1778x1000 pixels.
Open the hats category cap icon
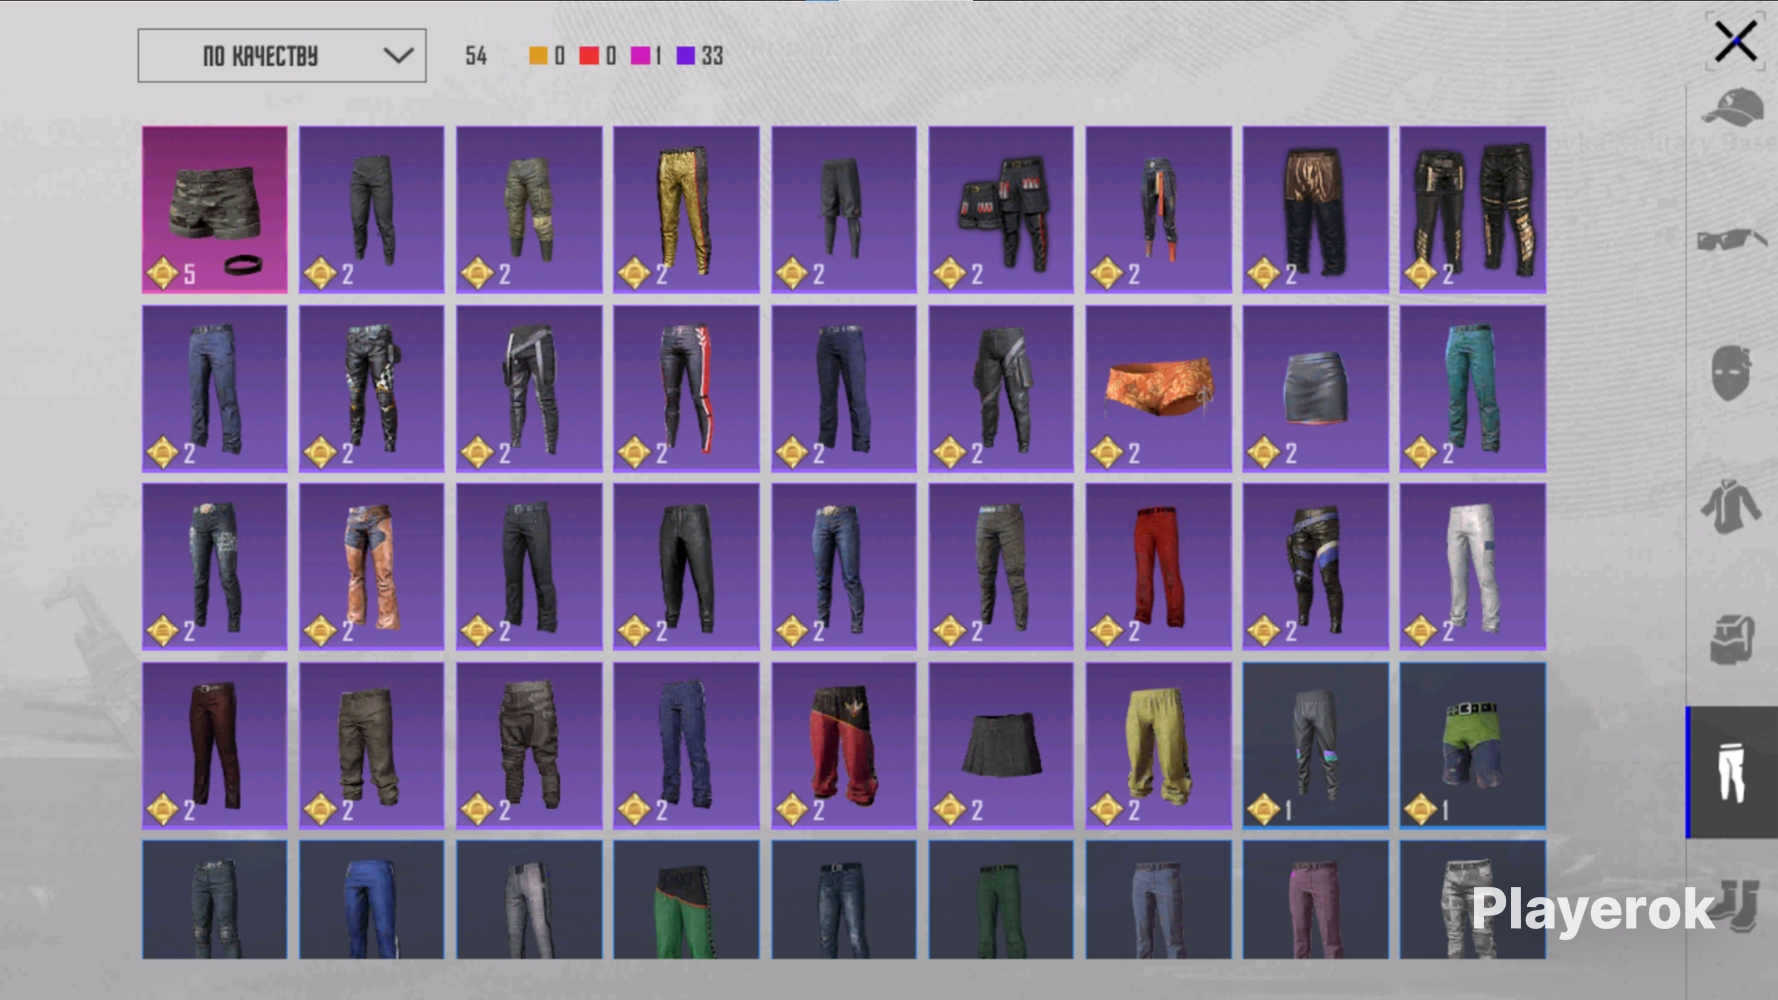pos(1732,108)
